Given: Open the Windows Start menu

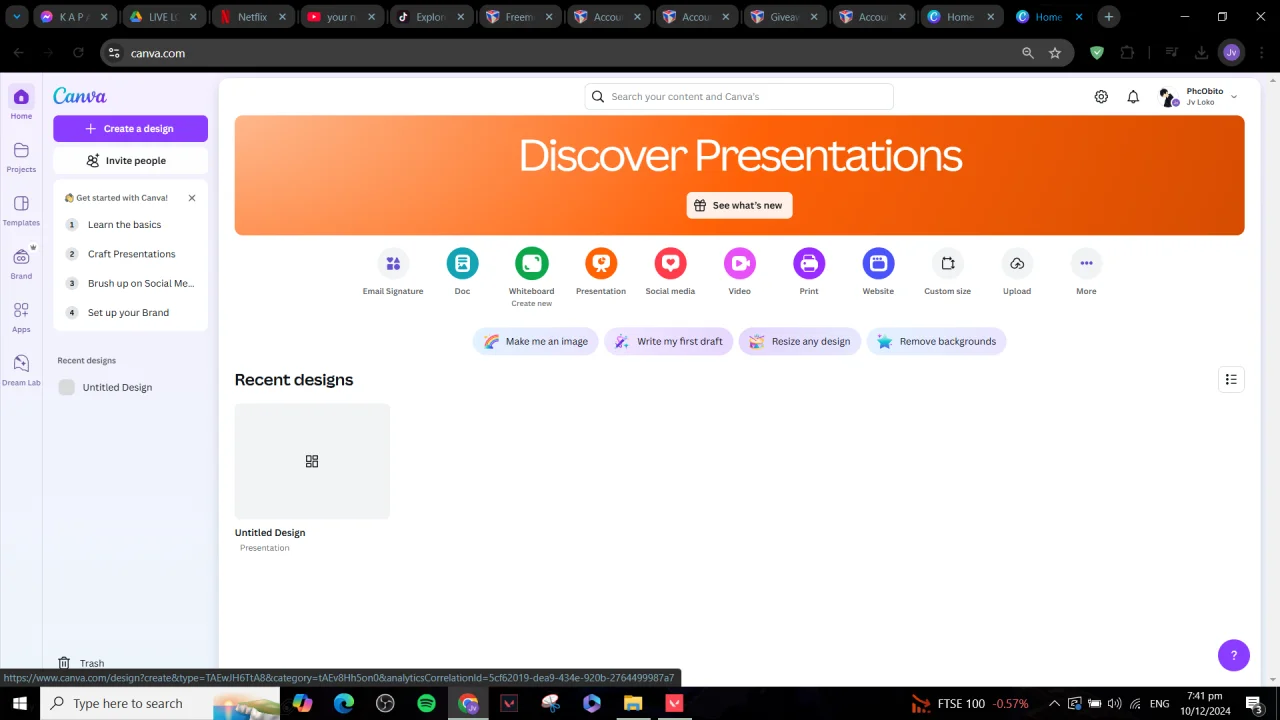Looking at the screenshot, I should (20, 704).
